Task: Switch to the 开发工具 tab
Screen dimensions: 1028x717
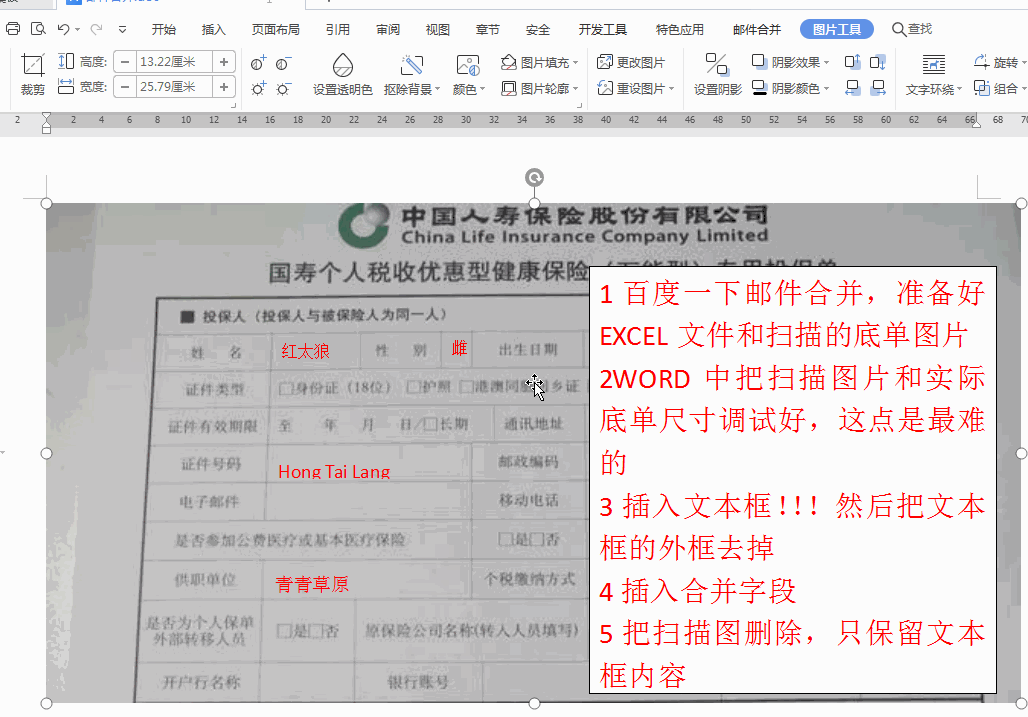Action: 602,29
